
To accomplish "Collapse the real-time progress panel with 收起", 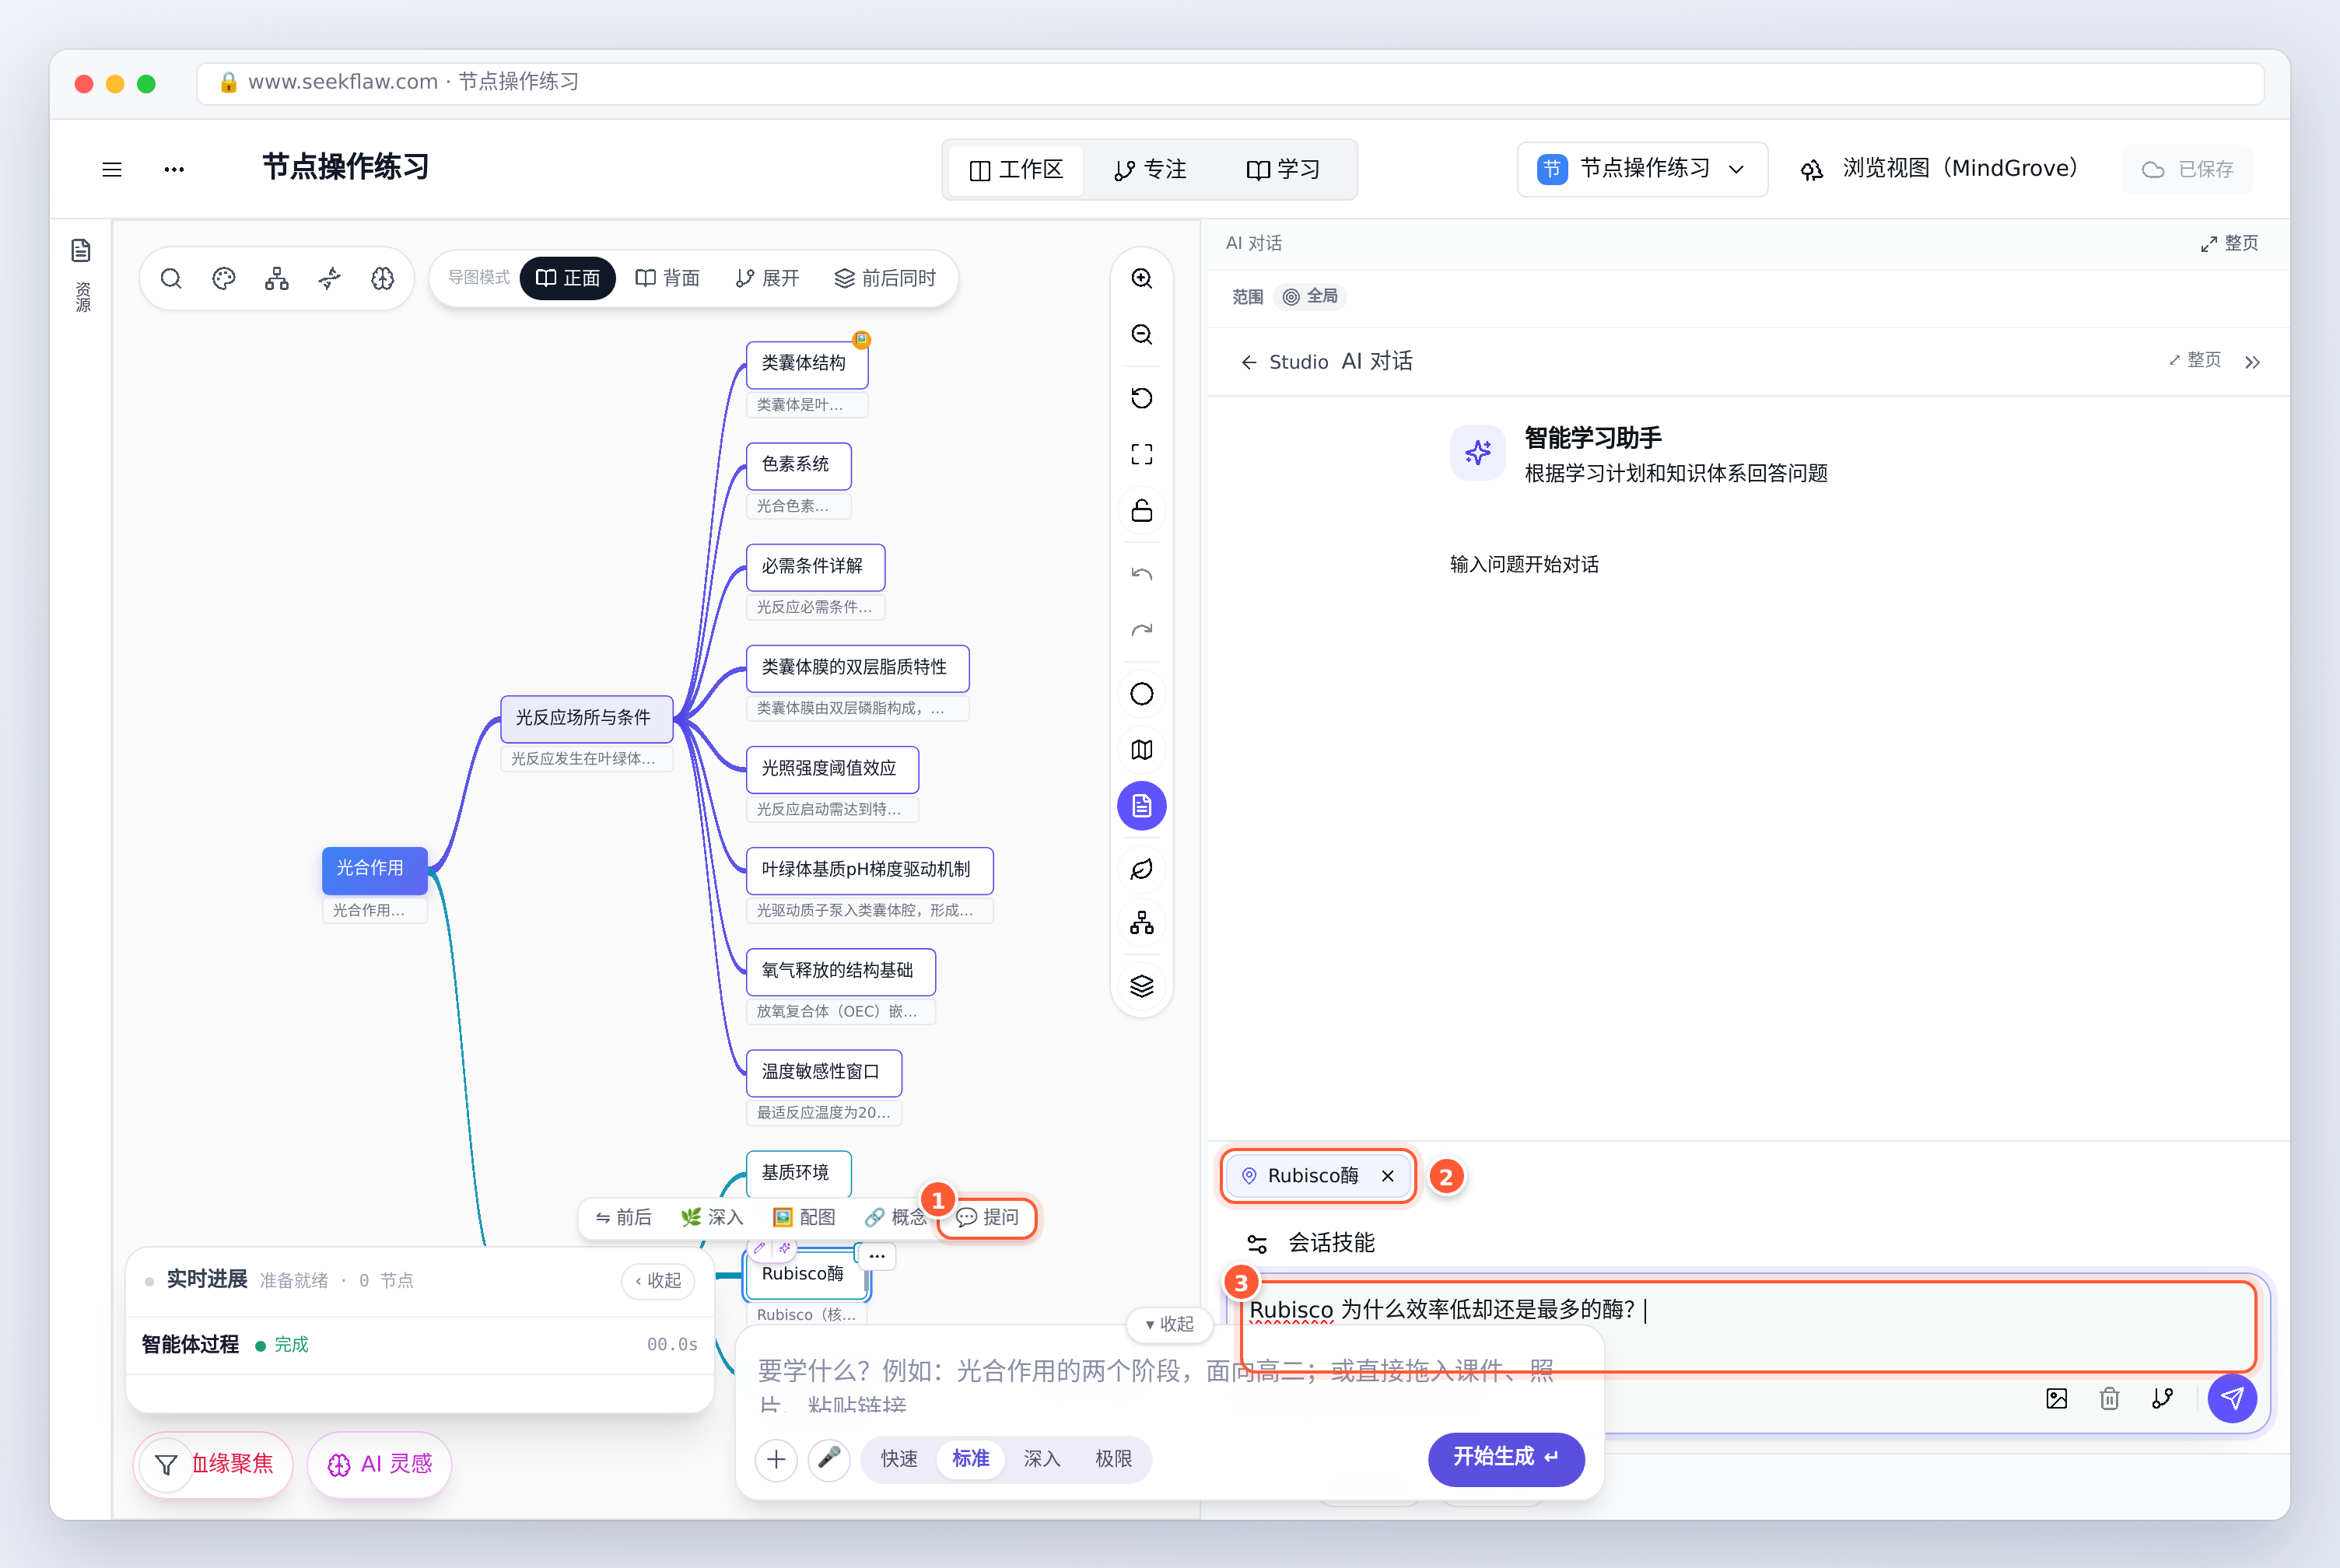I will click(x=658, y=1280).
